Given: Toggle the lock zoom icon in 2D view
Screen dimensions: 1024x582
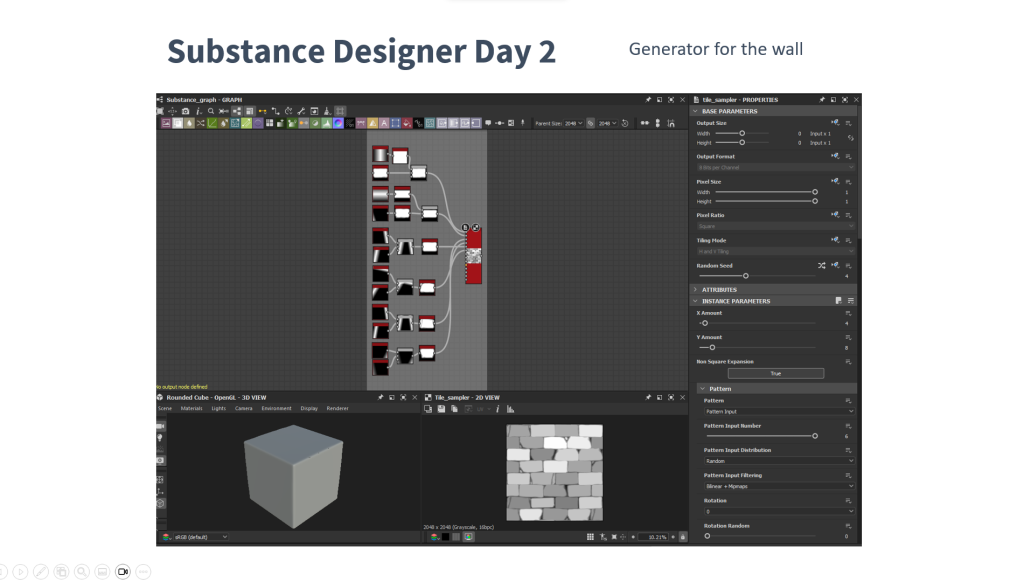Looking at the screenshot, I should 683,537.
